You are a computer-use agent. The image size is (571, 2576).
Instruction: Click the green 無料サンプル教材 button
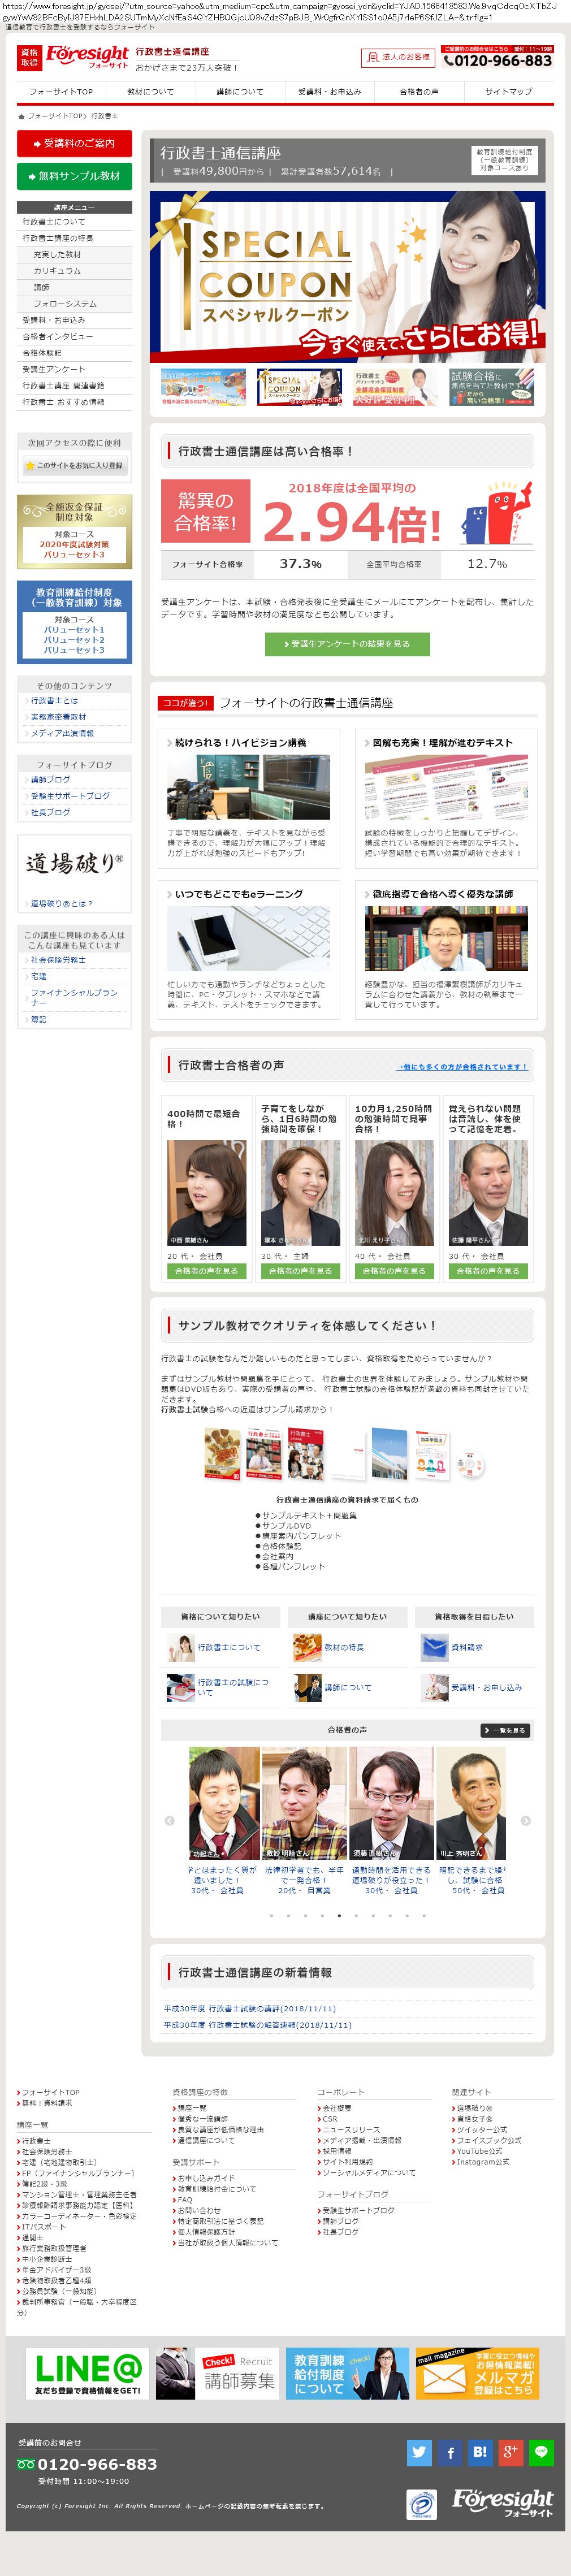tap(74, 176)
